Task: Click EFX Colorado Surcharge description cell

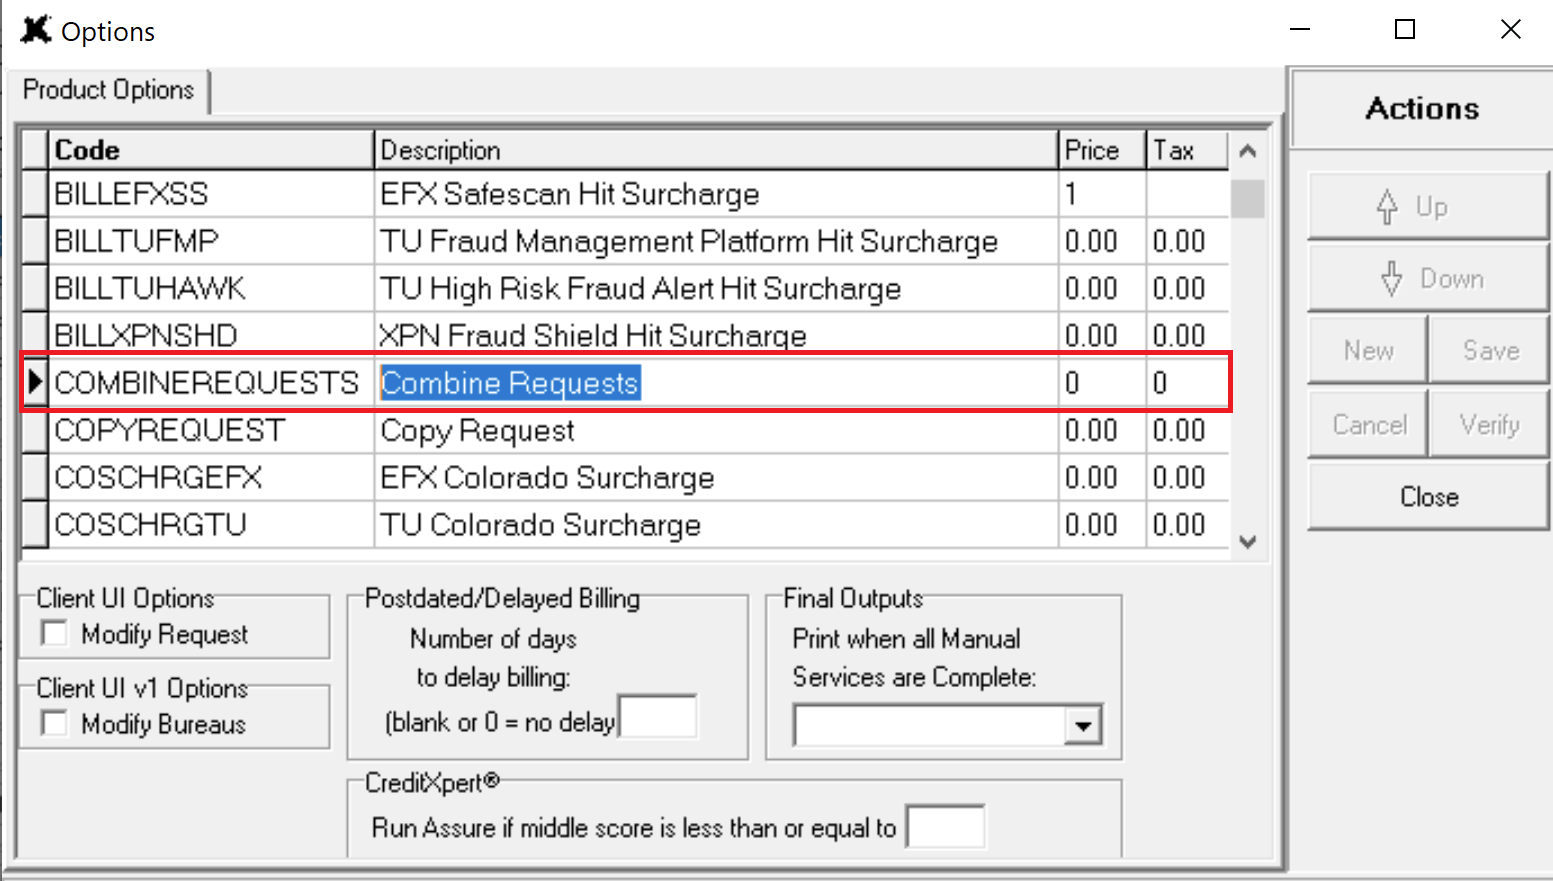Action: pos(716,477)
